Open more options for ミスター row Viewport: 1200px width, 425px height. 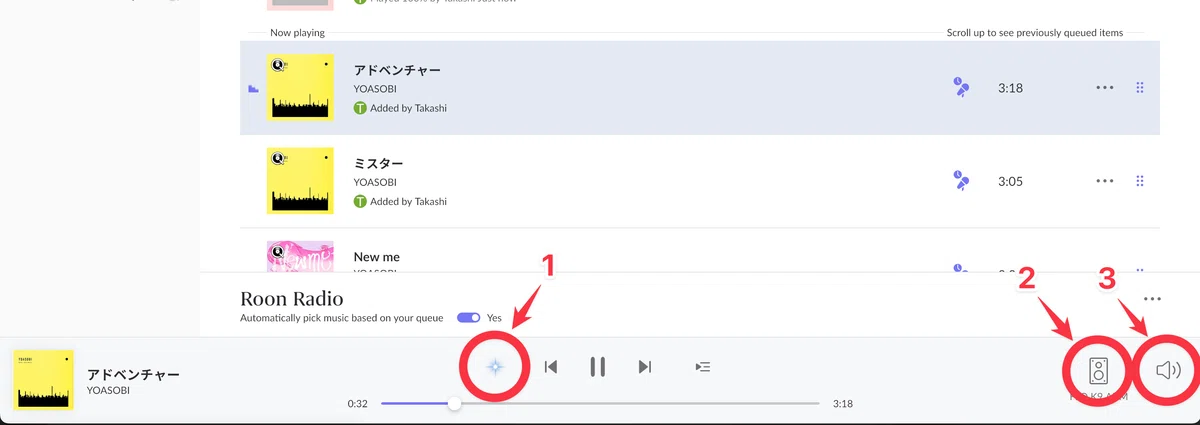click(1105, 181)
